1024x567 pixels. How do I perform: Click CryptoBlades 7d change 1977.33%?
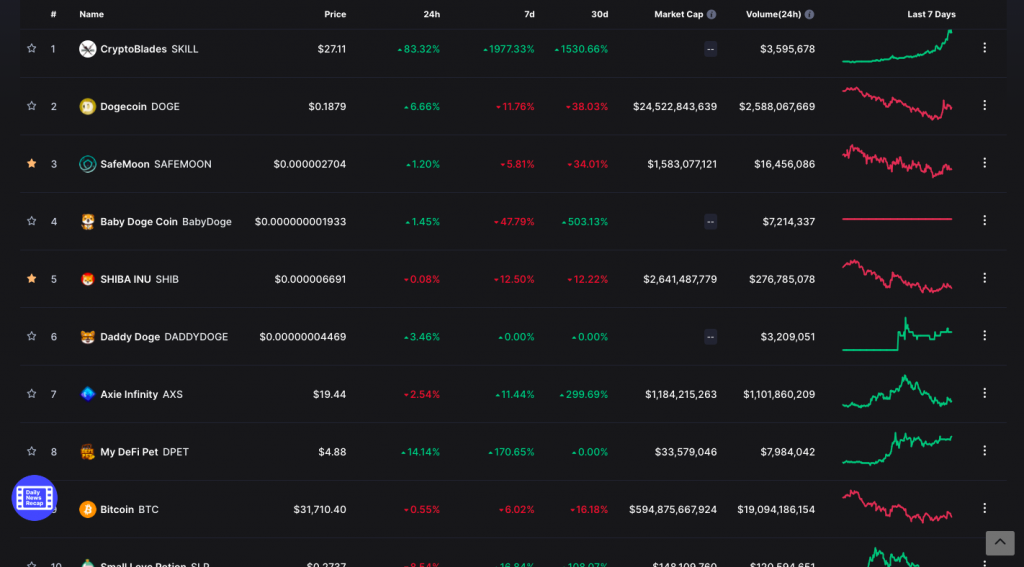coord(509,49)
